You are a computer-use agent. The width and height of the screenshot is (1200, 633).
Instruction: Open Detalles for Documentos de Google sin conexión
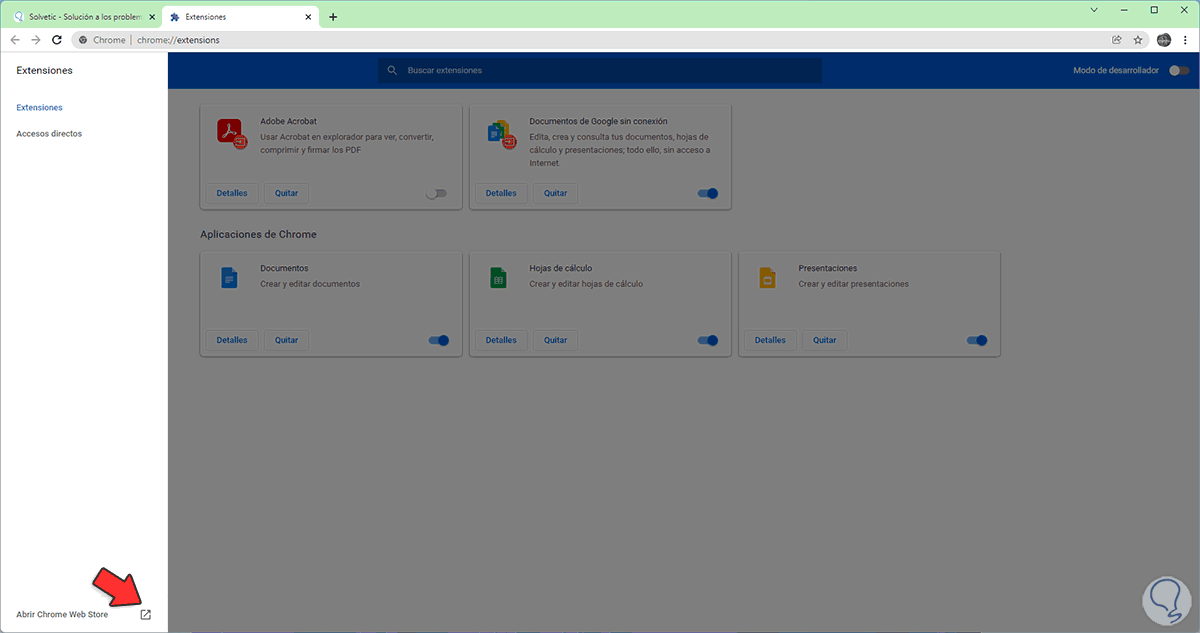coord(502,193)
